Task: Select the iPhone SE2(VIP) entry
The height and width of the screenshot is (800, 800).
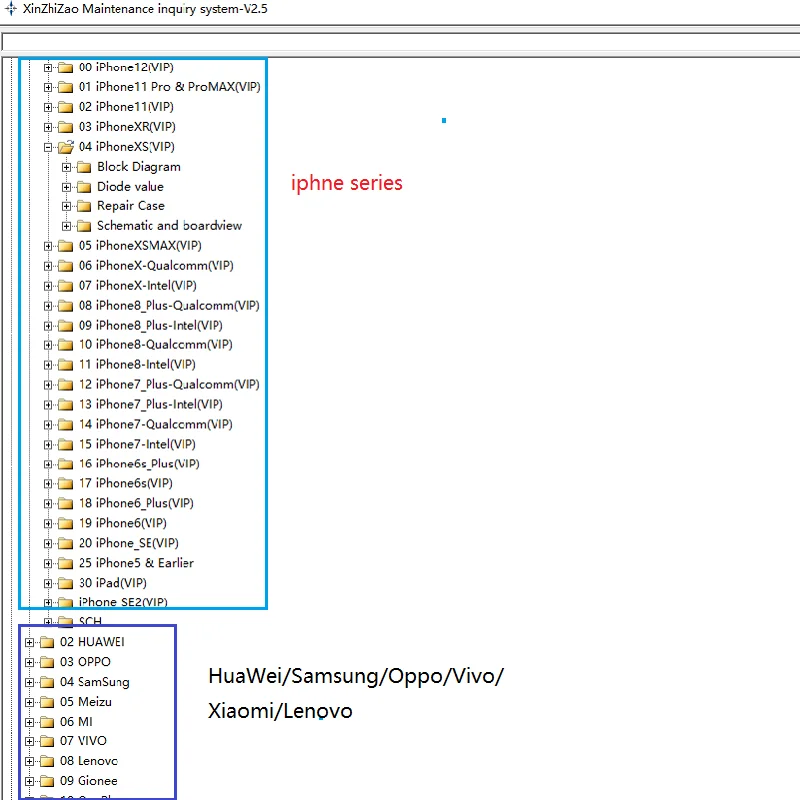Action: pos(125,602)
